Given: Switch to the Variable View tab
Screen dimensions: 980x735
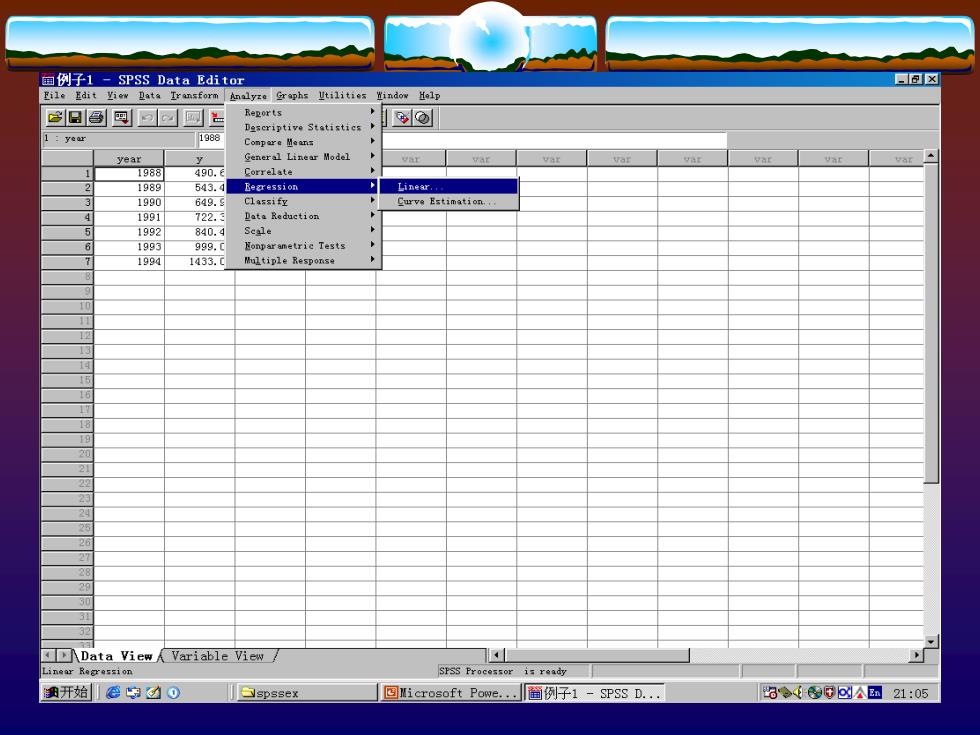Looking at the screenshot, I should (x=218, y=656).
